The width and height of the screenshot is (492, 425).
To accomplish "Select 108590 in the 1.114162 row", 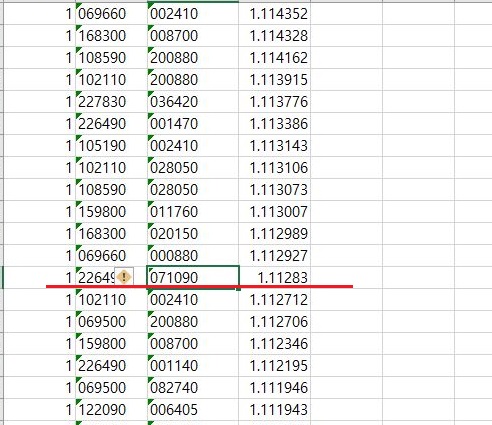I will click(x=111, y=58).
